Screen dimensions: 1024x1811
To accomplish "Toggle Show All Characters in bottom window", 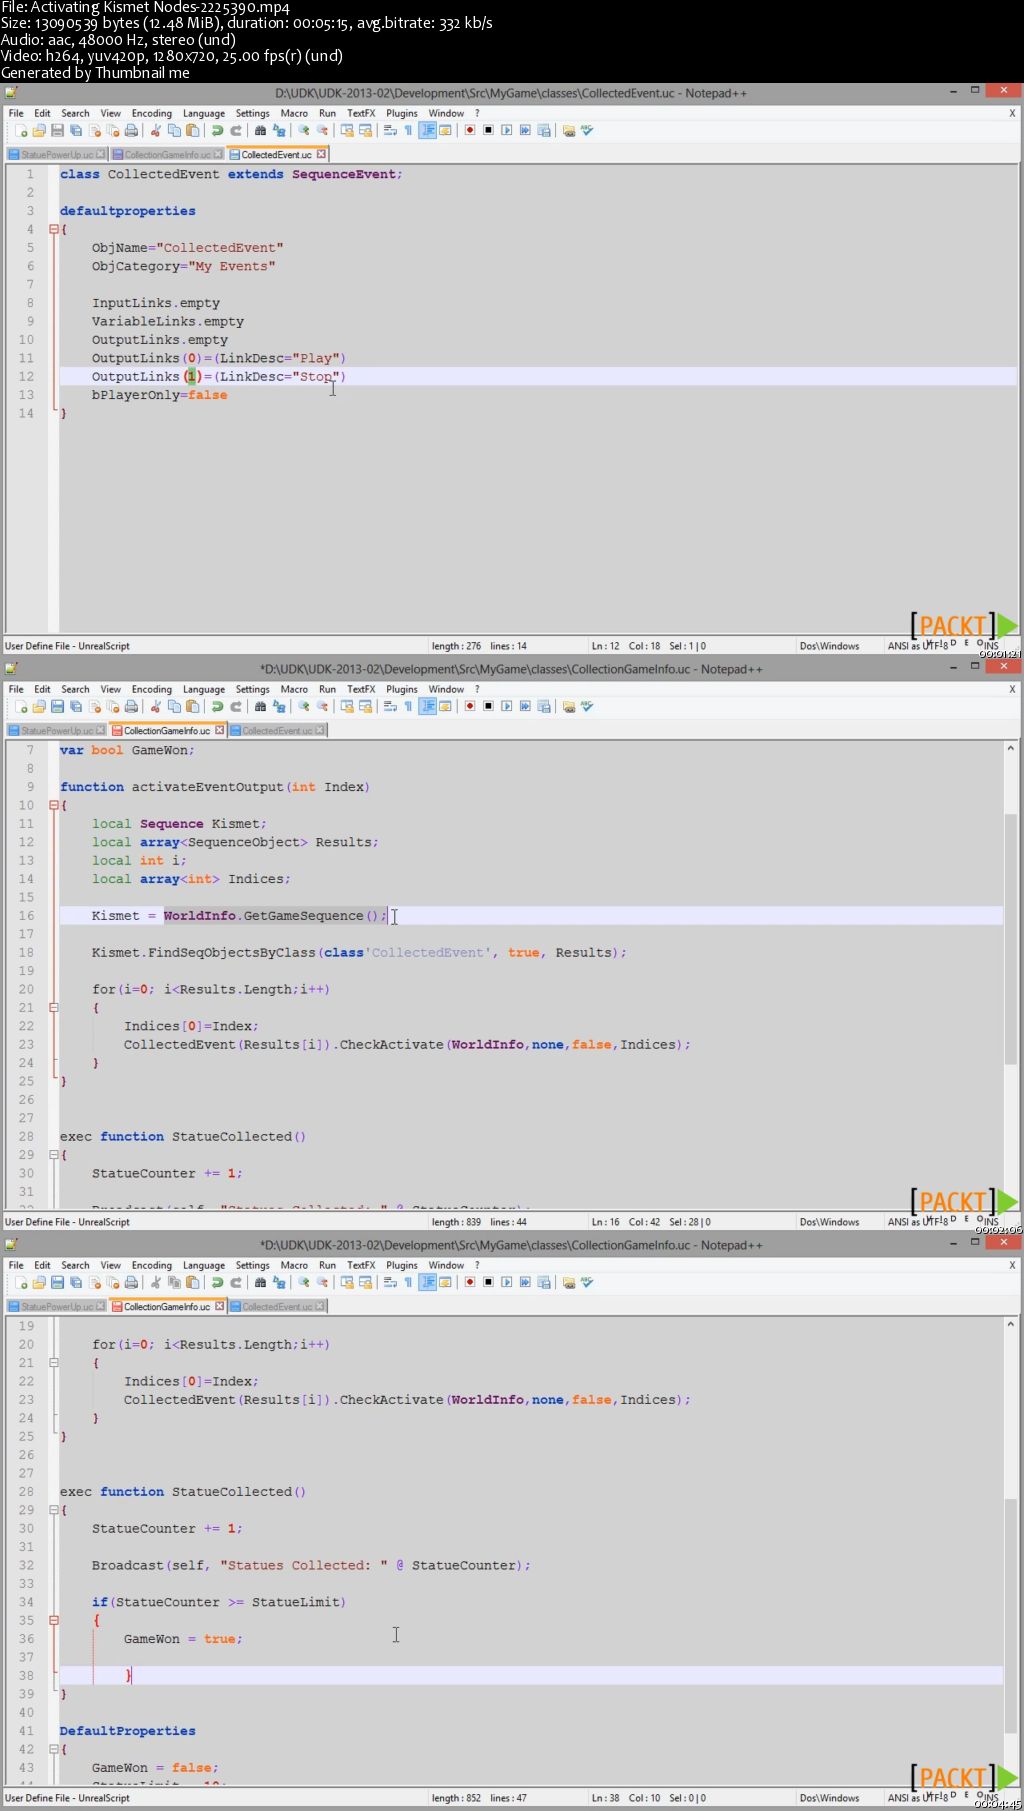I will click(x=408, y=1283).
